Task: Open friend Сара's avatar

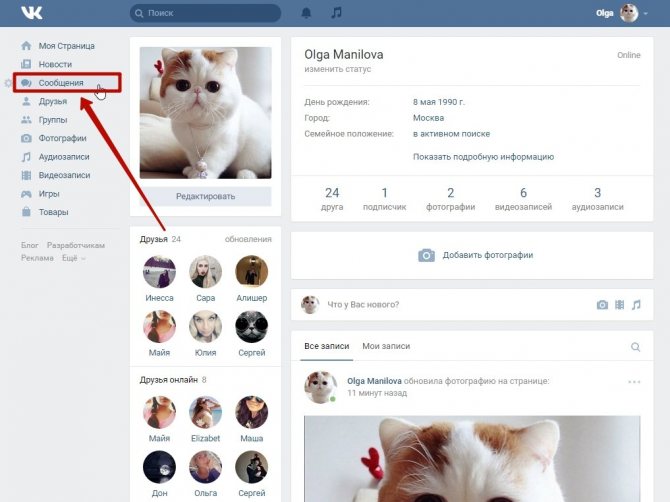Action: pyautogui.click(x=206, y=272)
